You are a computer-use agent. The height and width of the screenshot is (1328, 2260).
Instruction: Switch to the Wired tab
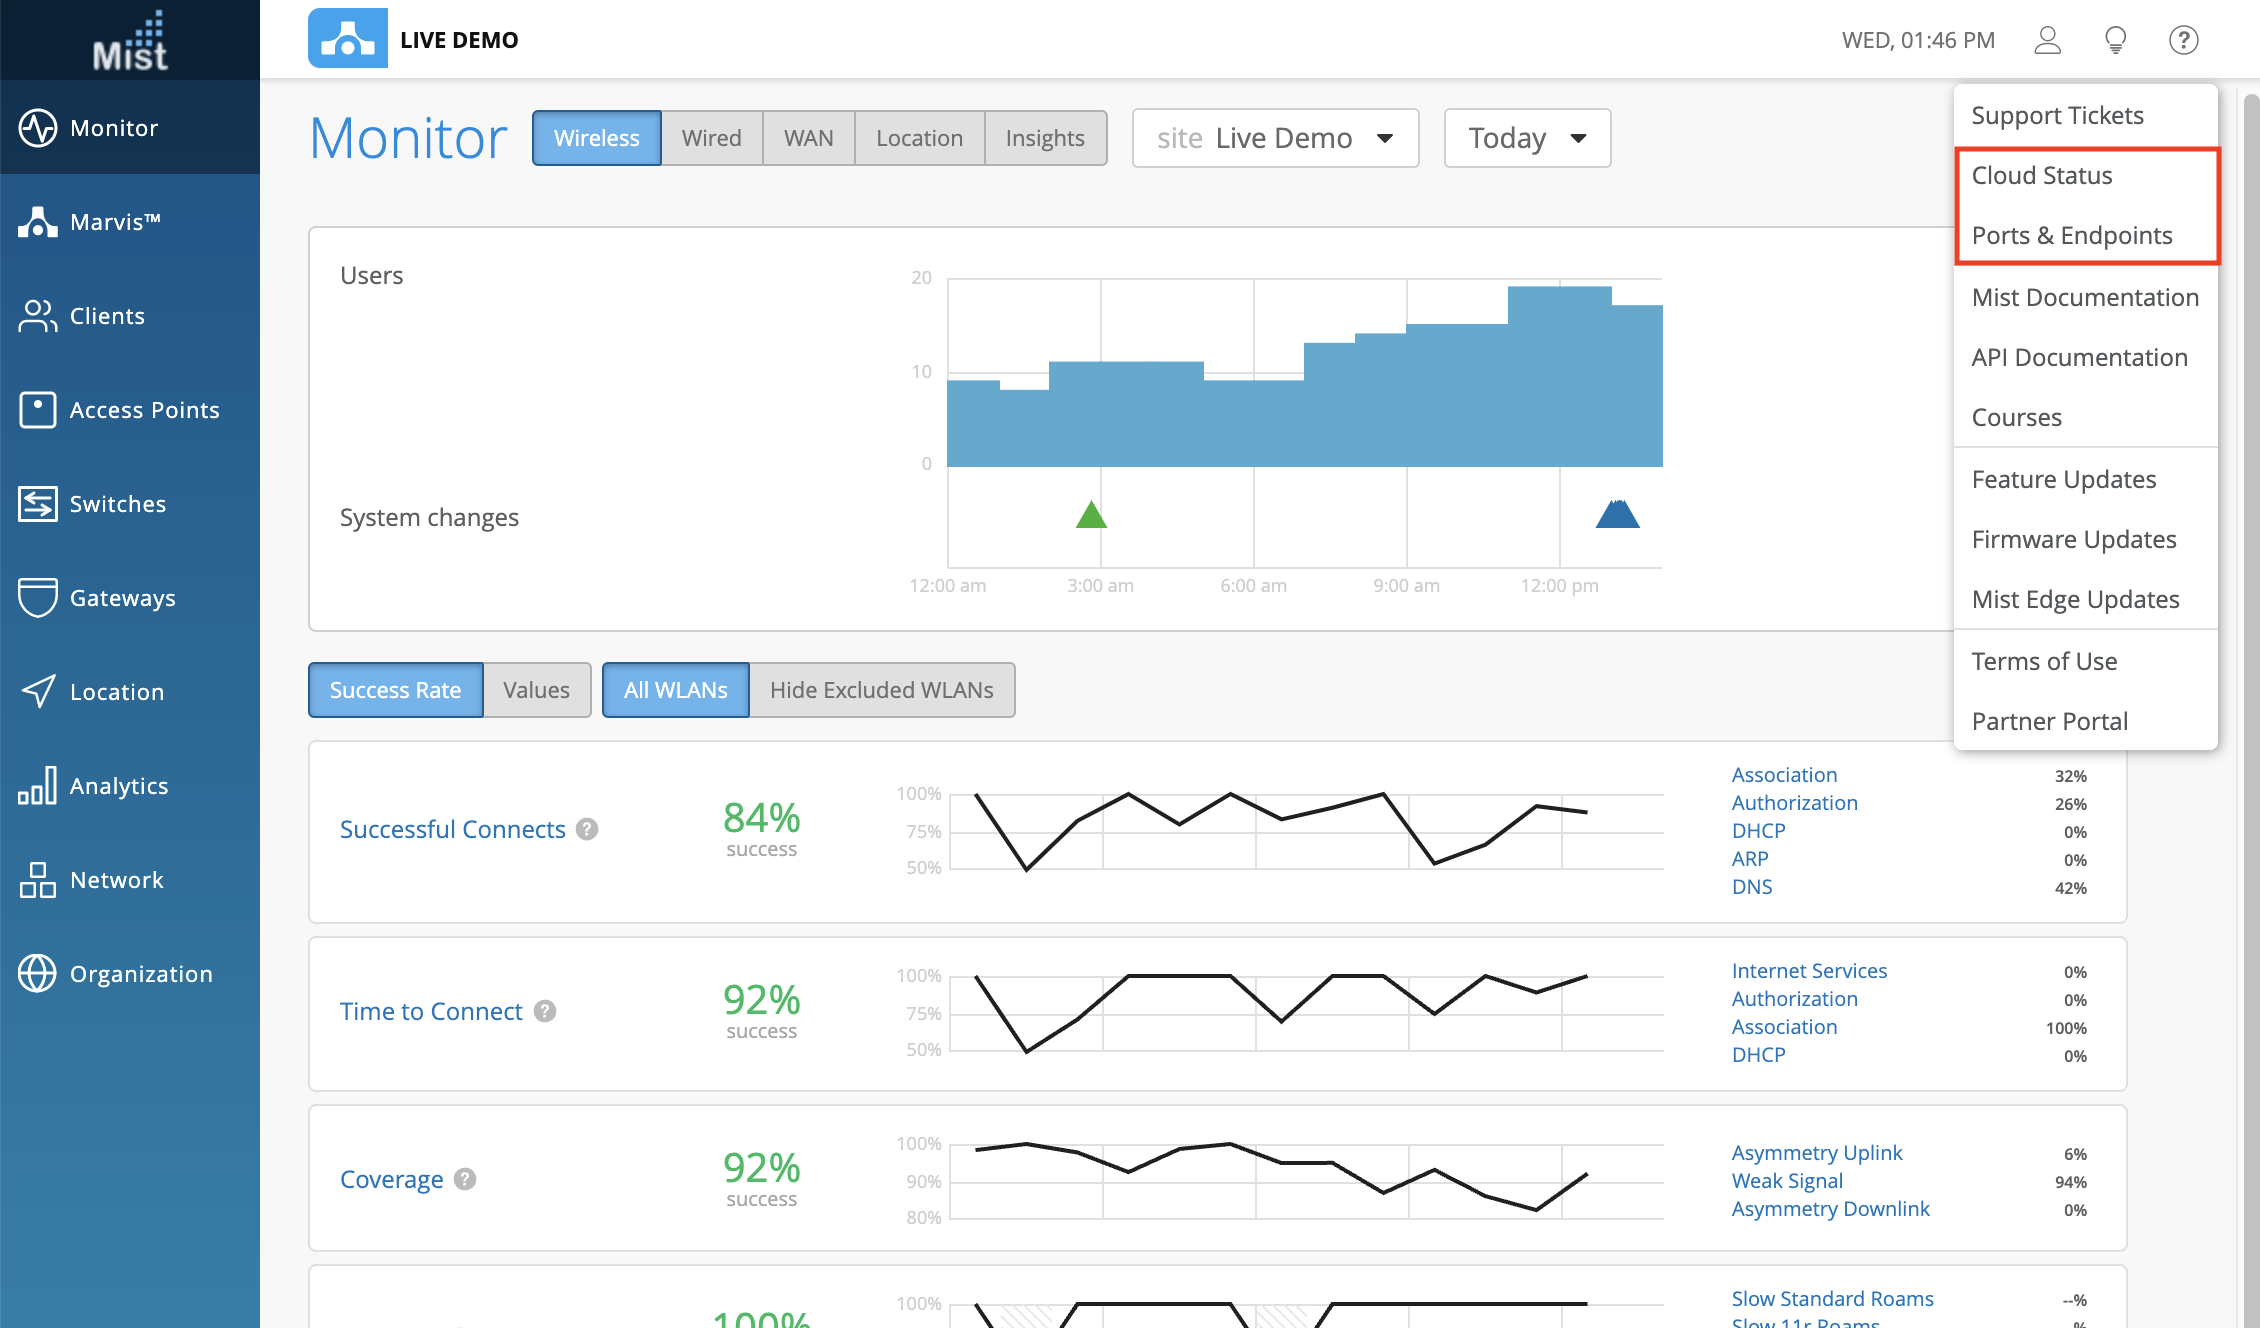[x=711, y=138]
